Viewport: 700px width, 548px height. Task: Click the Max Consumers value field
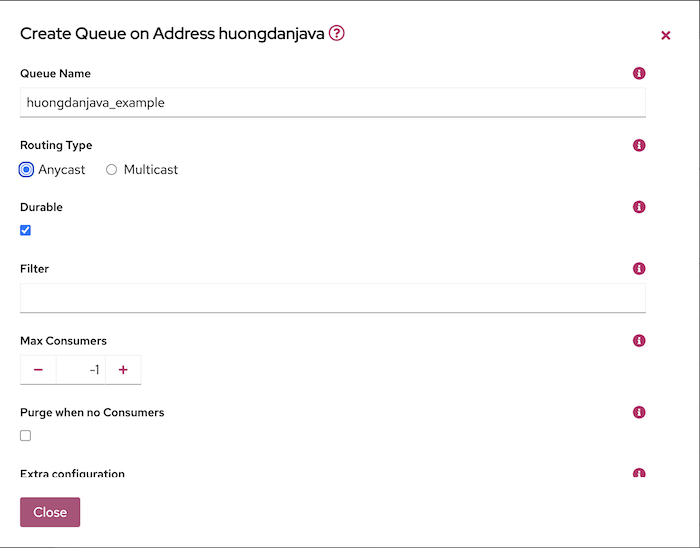[81, 369]
